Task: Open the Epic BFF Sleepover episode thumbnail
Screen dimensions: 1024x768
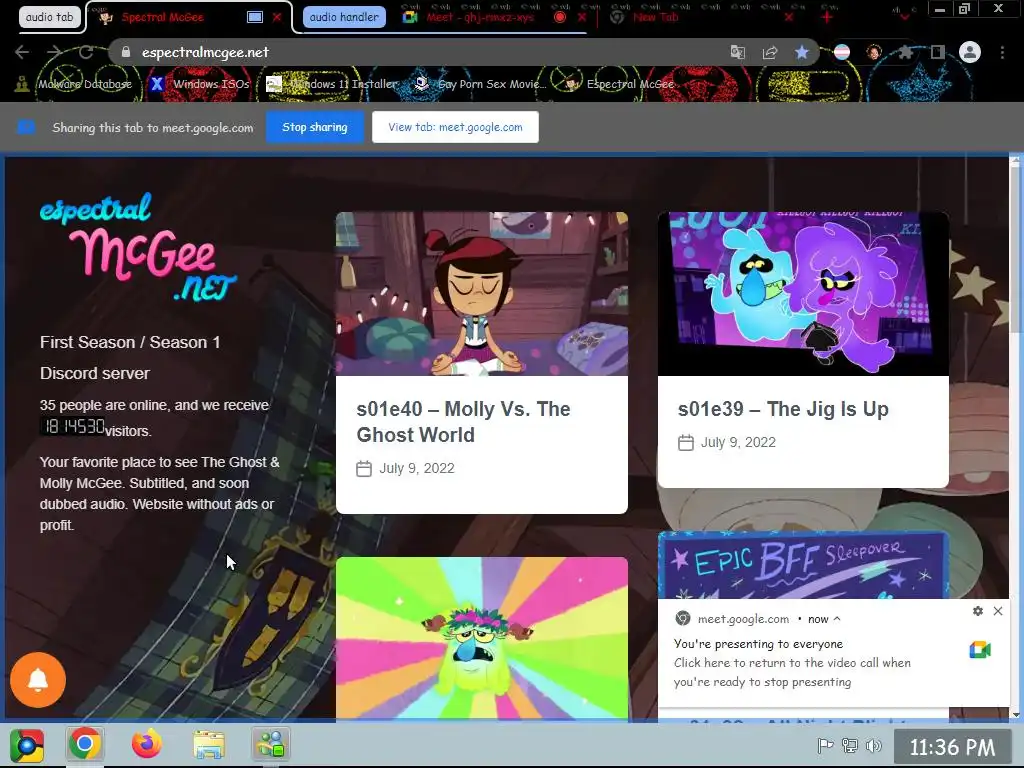Action: point(803,566)
